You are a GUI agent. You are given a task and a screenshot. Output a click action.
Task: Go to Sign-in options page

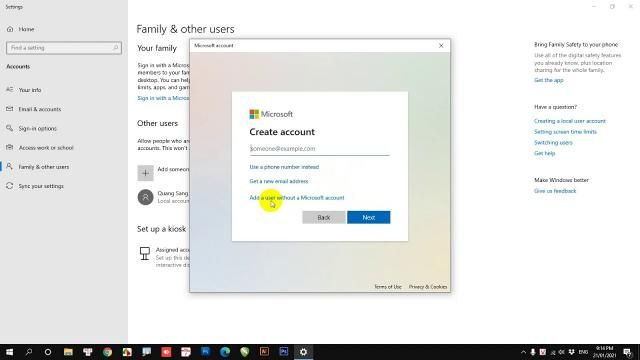pyautogui.click(x=38, y=128)
